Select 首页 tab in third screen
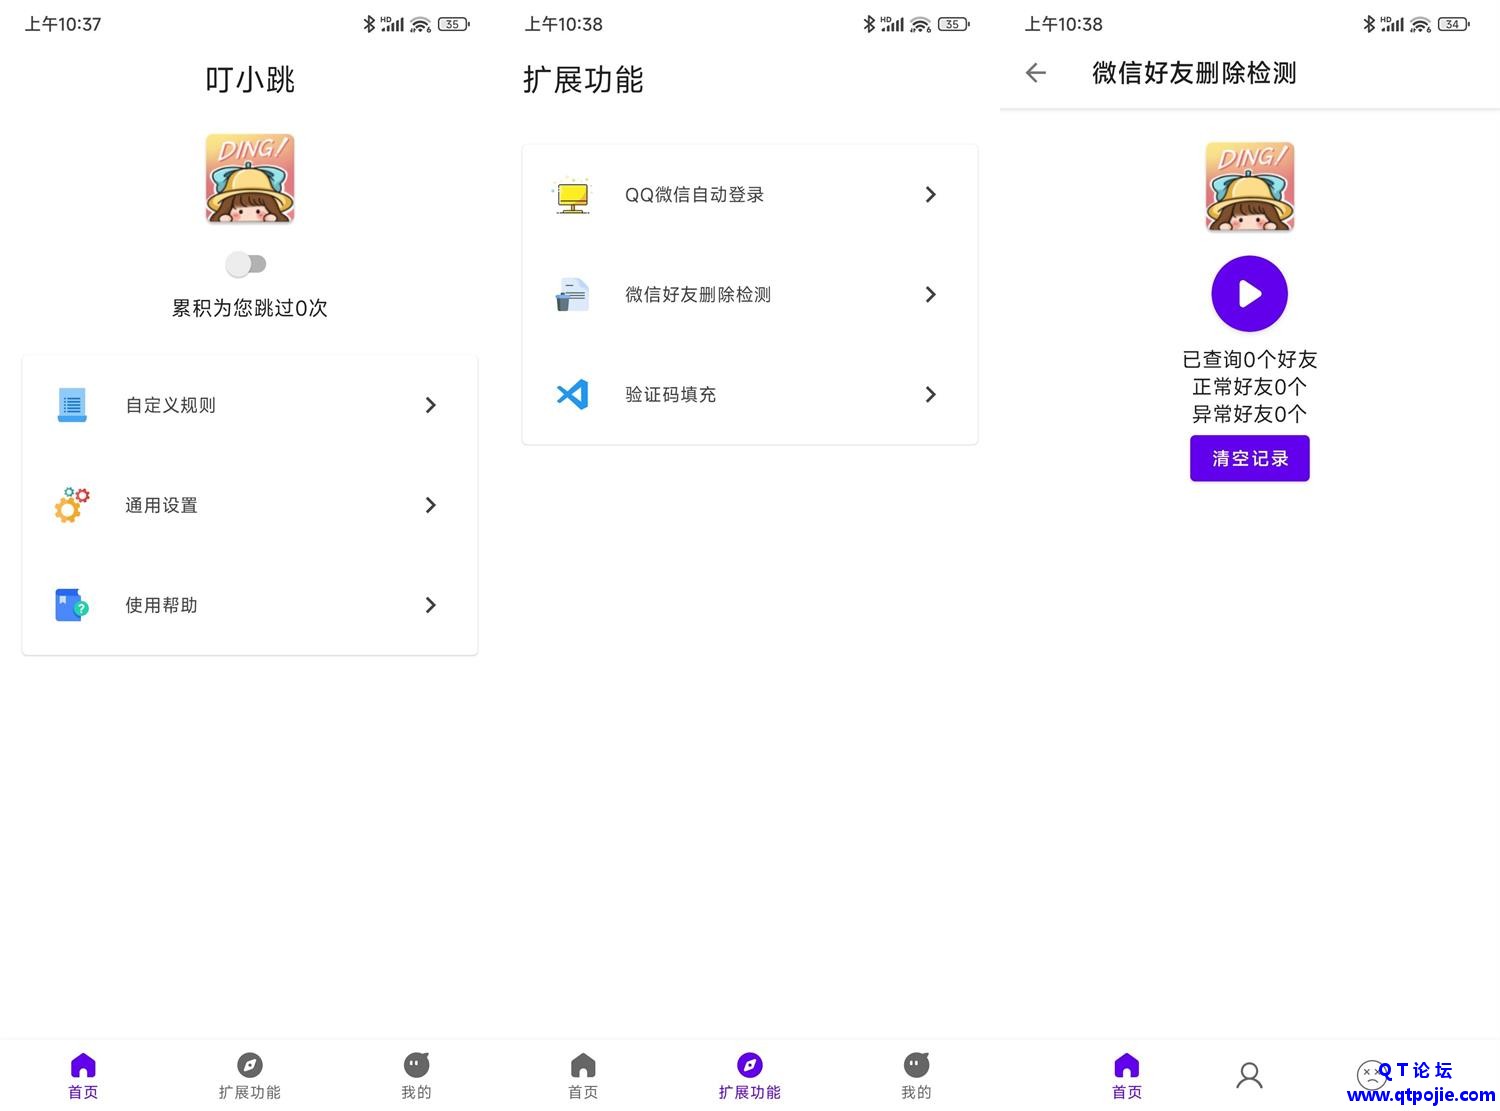Screen dimensions: 1500x1111 pos(1127,1076)
